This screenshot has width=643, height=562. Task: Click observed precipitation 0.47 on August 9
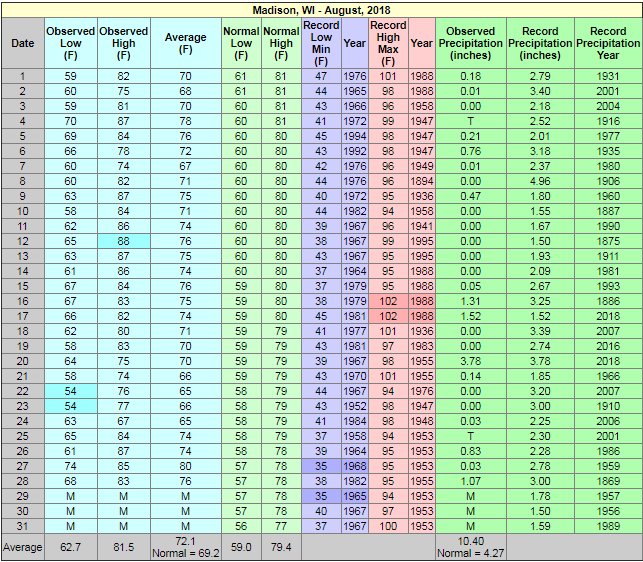click(x=470, y=196)
